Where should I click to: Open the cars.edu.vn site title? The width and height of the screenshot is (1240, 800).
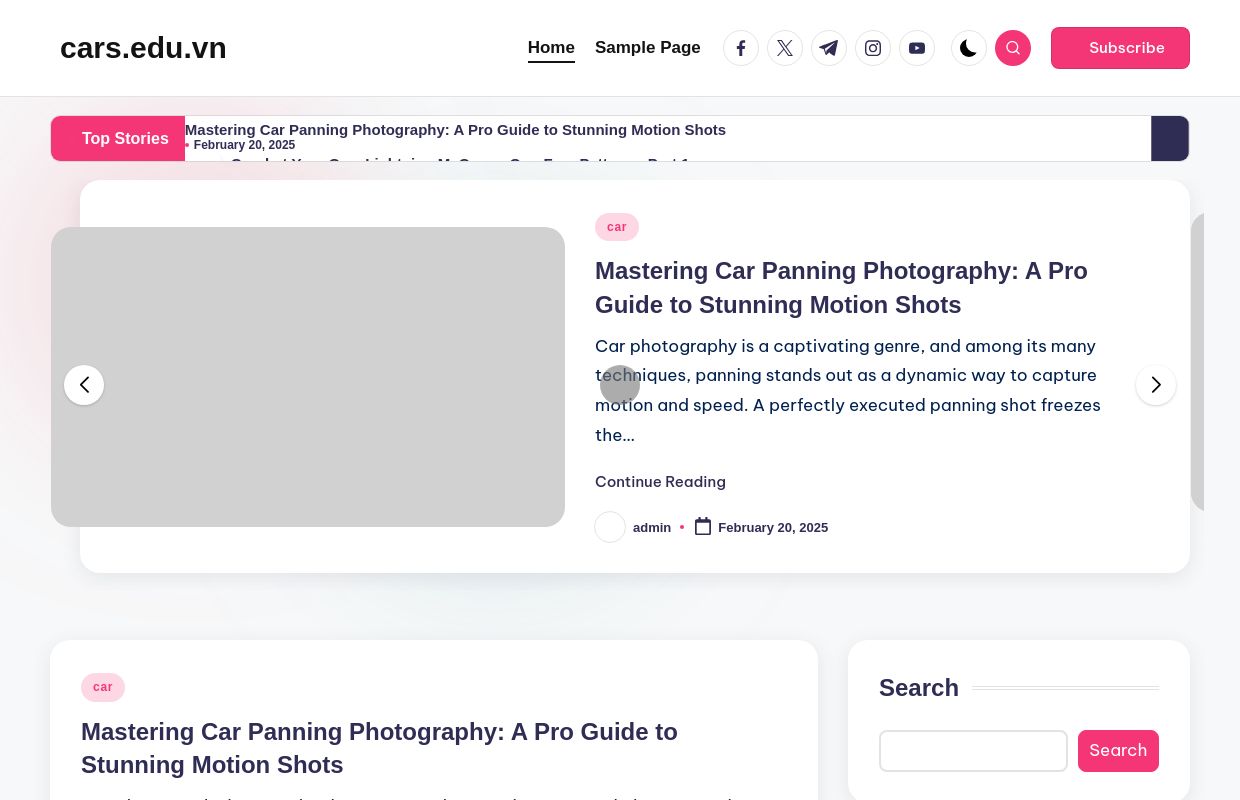tap(143, 48)
